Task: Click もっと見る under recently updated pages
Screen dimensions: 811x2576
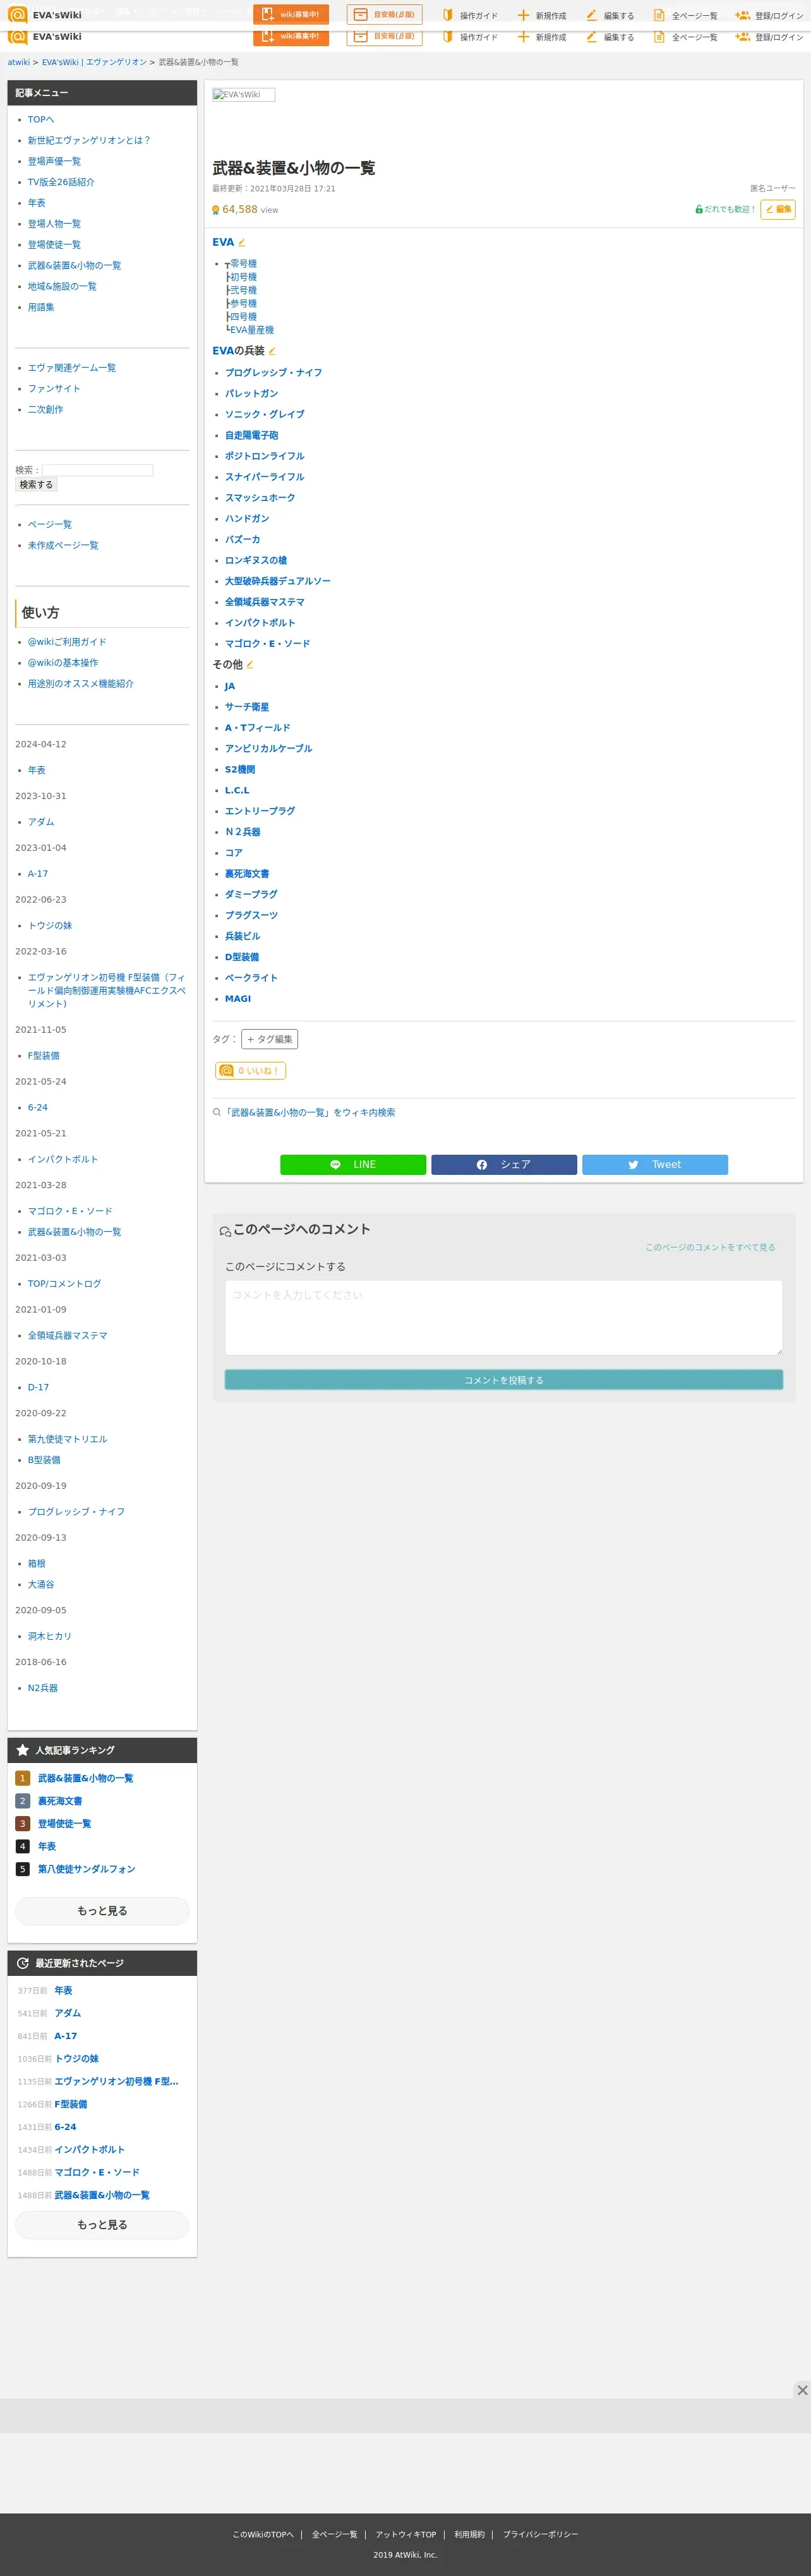Action: (x=102, y=2225)
